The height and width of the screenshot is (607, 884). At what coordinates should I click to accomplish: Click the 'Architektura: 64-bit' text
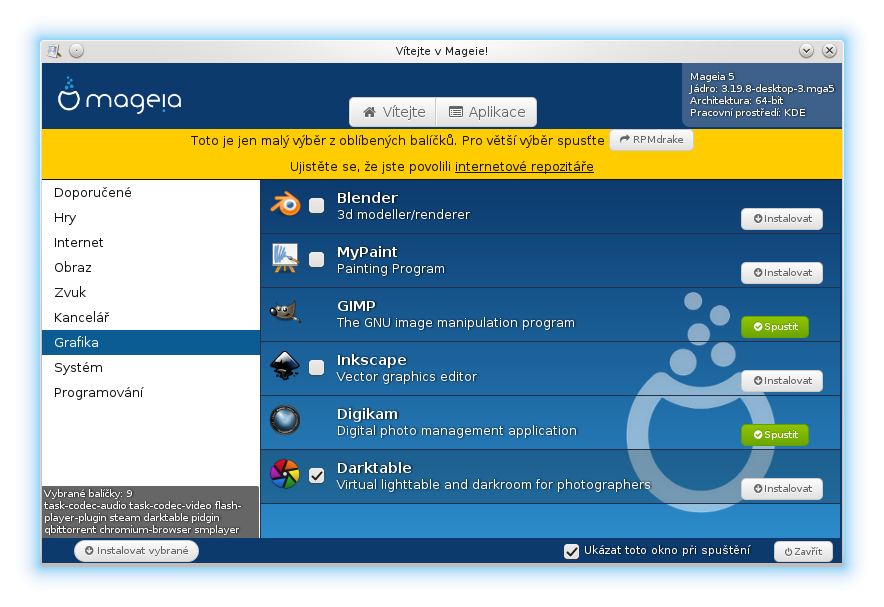click(x=737, y=101)
